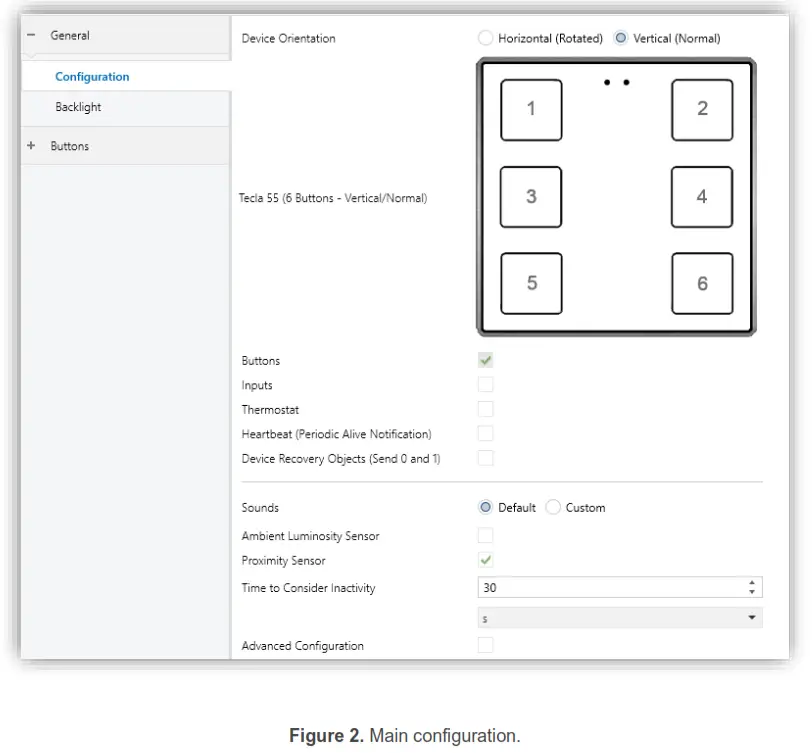Click the Time to Consider Inactivity label
This screenshot has width=812, height=753.
click(x=308, y=588)
